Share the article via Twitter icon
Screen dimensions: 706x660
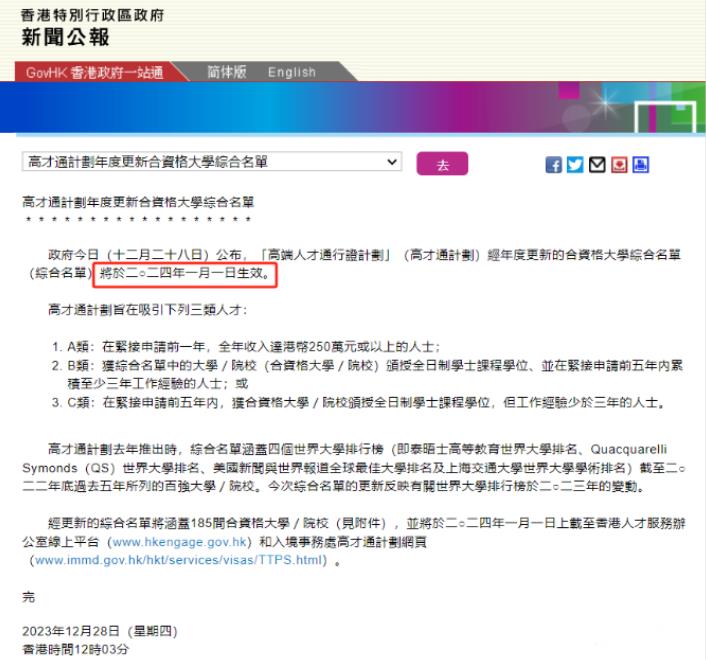(x=575, y=165)
